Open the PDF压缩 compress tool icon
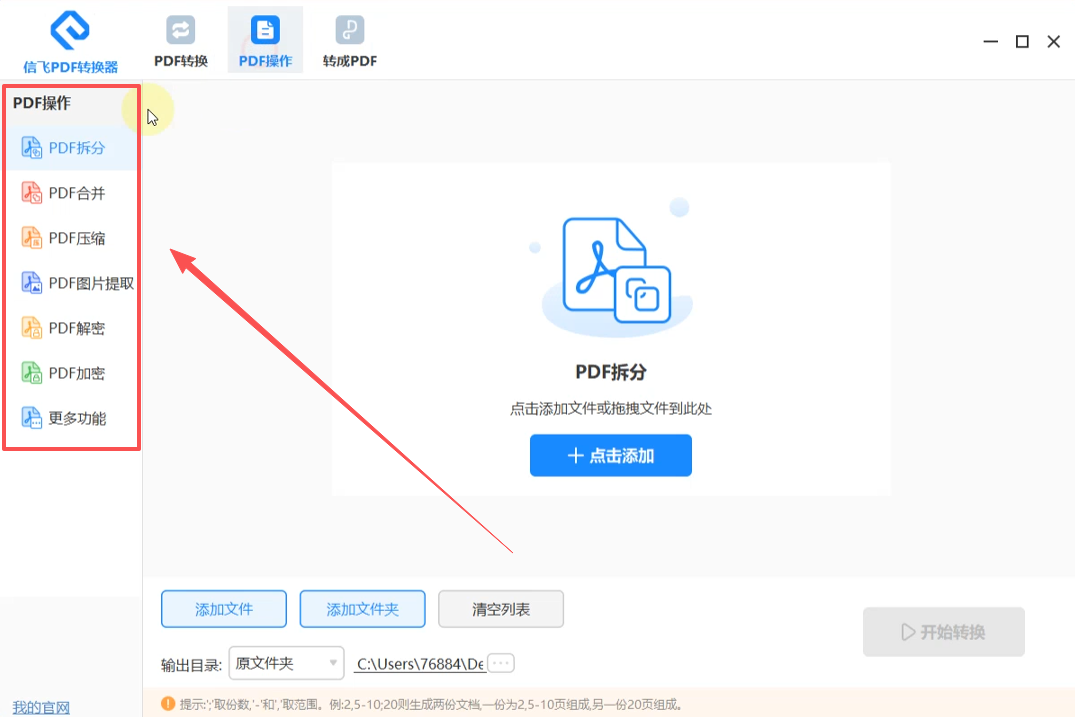 [32, 238]
